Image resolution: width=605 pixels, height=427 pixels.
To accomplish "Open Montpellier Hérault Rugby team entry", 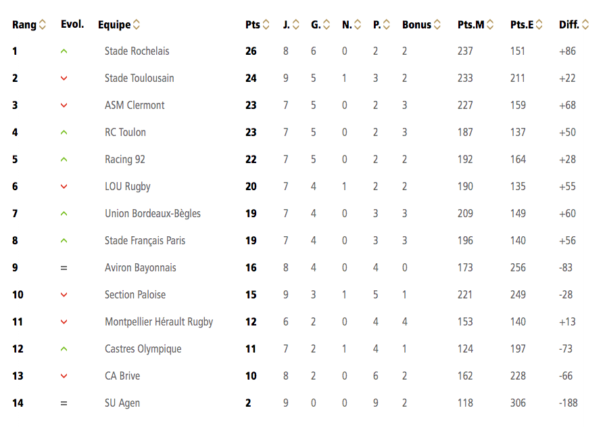I will [159, 322].
